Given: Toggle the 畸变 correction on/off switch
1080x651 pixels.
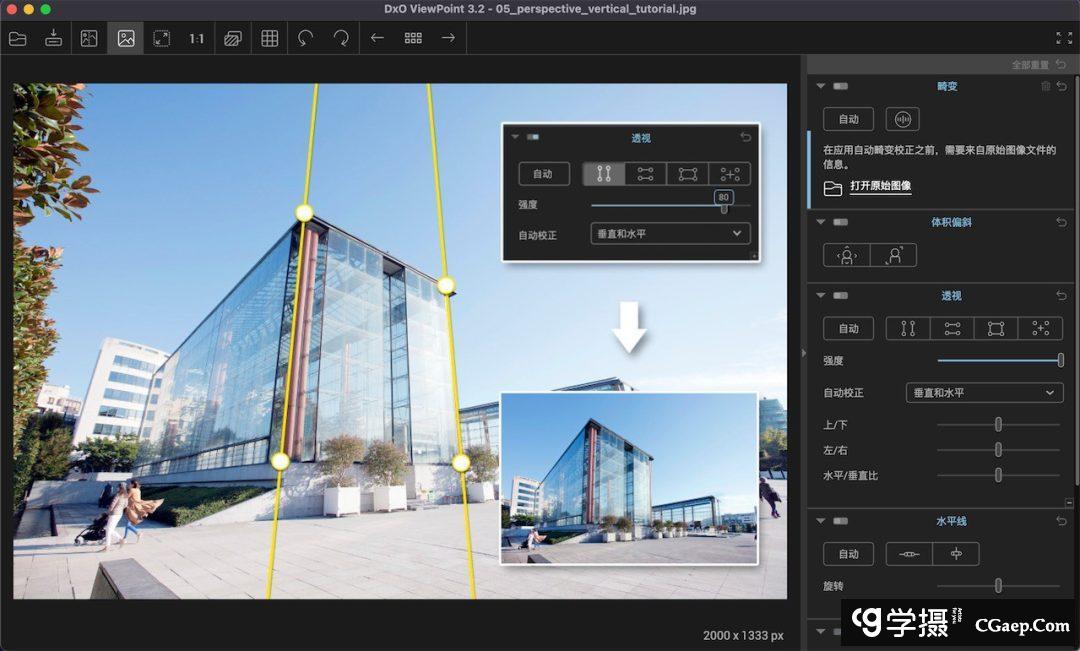Looking at the screenshot, I should pyautogui.click(x=840, y=87).
